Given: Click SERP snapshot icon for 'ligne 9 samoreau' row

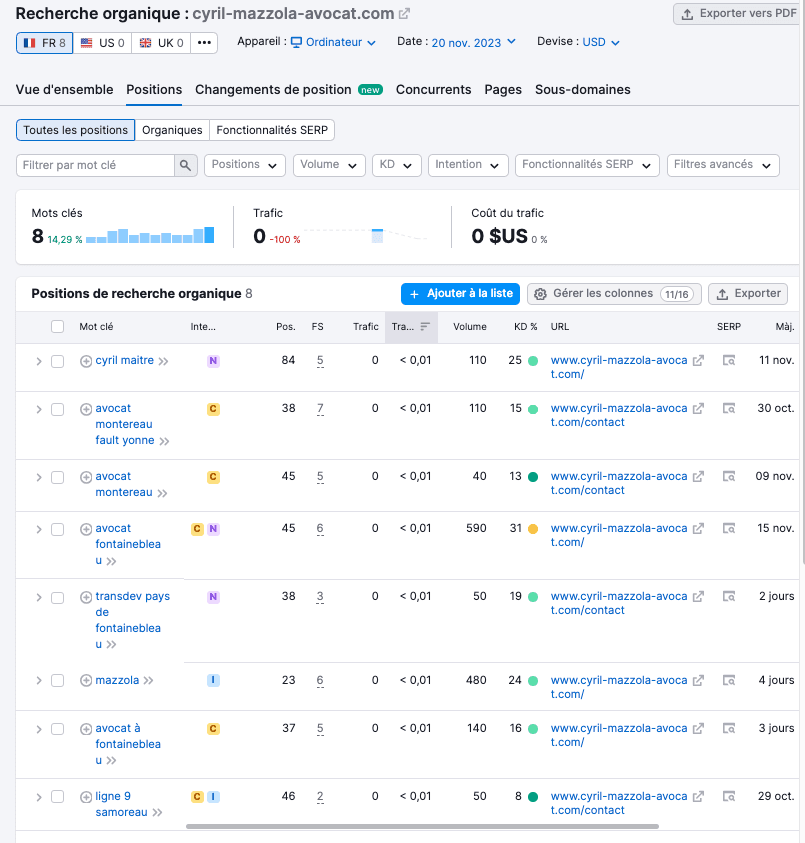Looking at the screenshot, I should (x=729, y=797).
